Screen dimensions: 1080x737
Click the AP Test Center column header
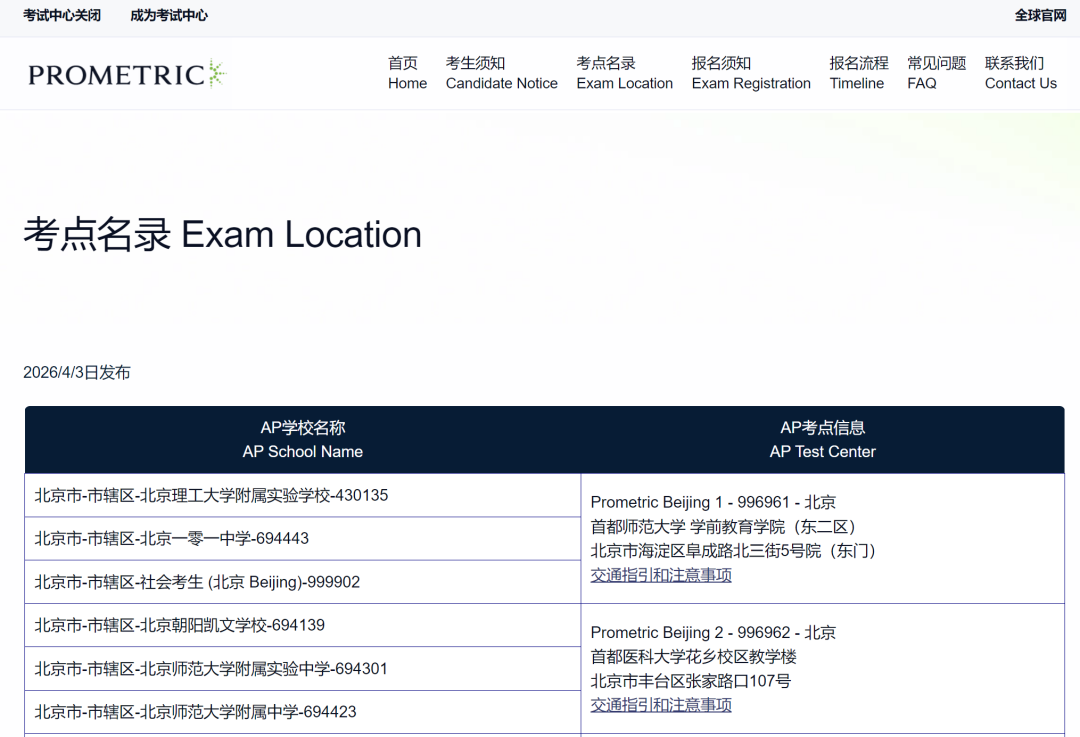point(822,439)
